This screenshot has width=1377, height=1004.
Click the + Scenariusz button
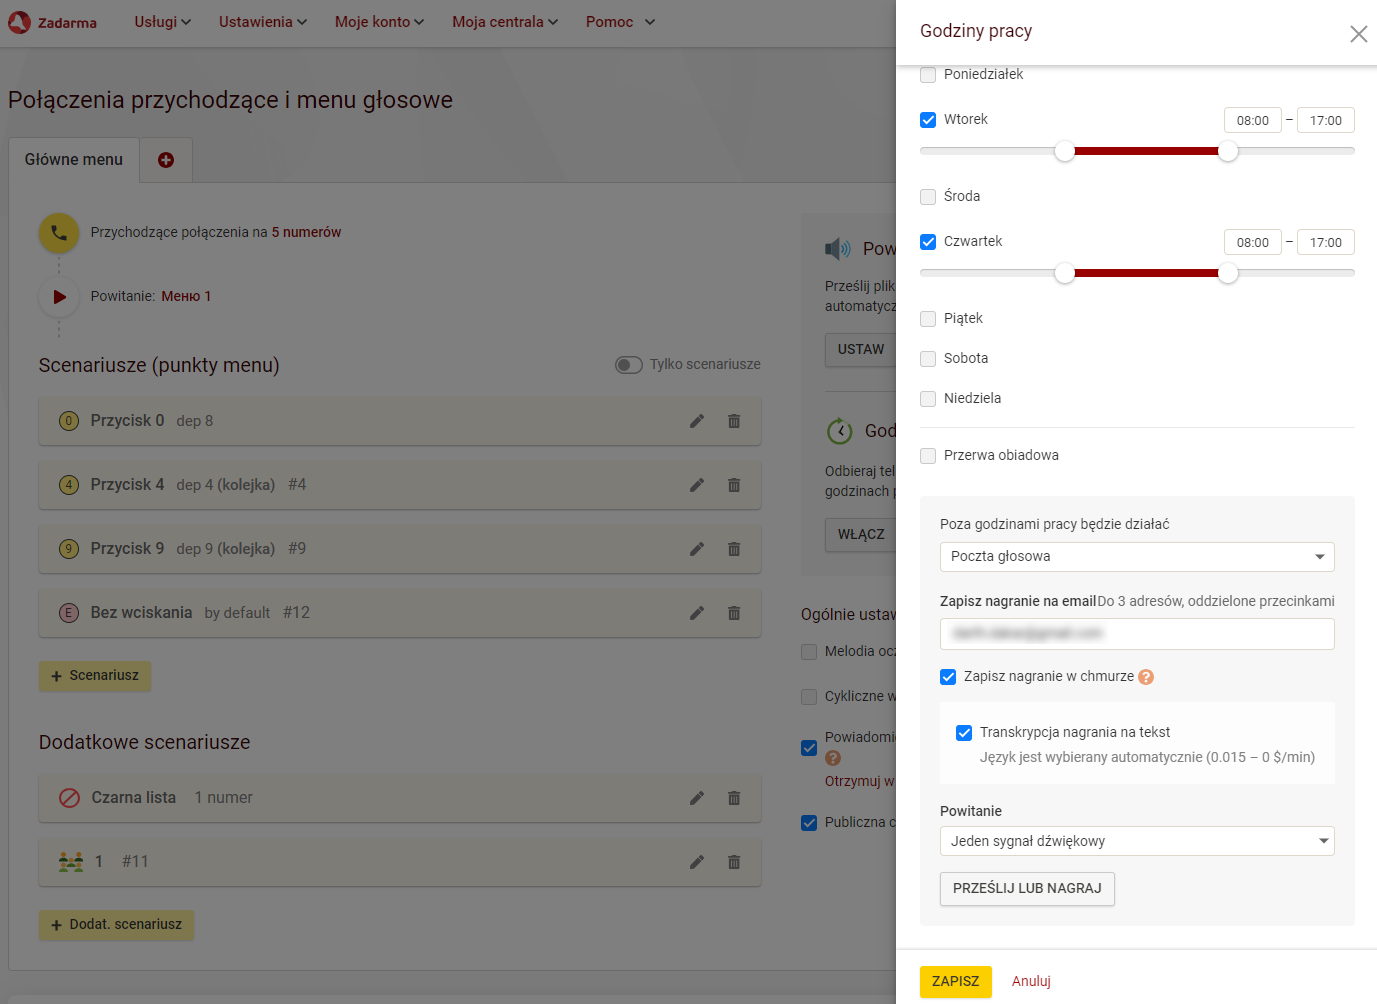coord(95,676)
